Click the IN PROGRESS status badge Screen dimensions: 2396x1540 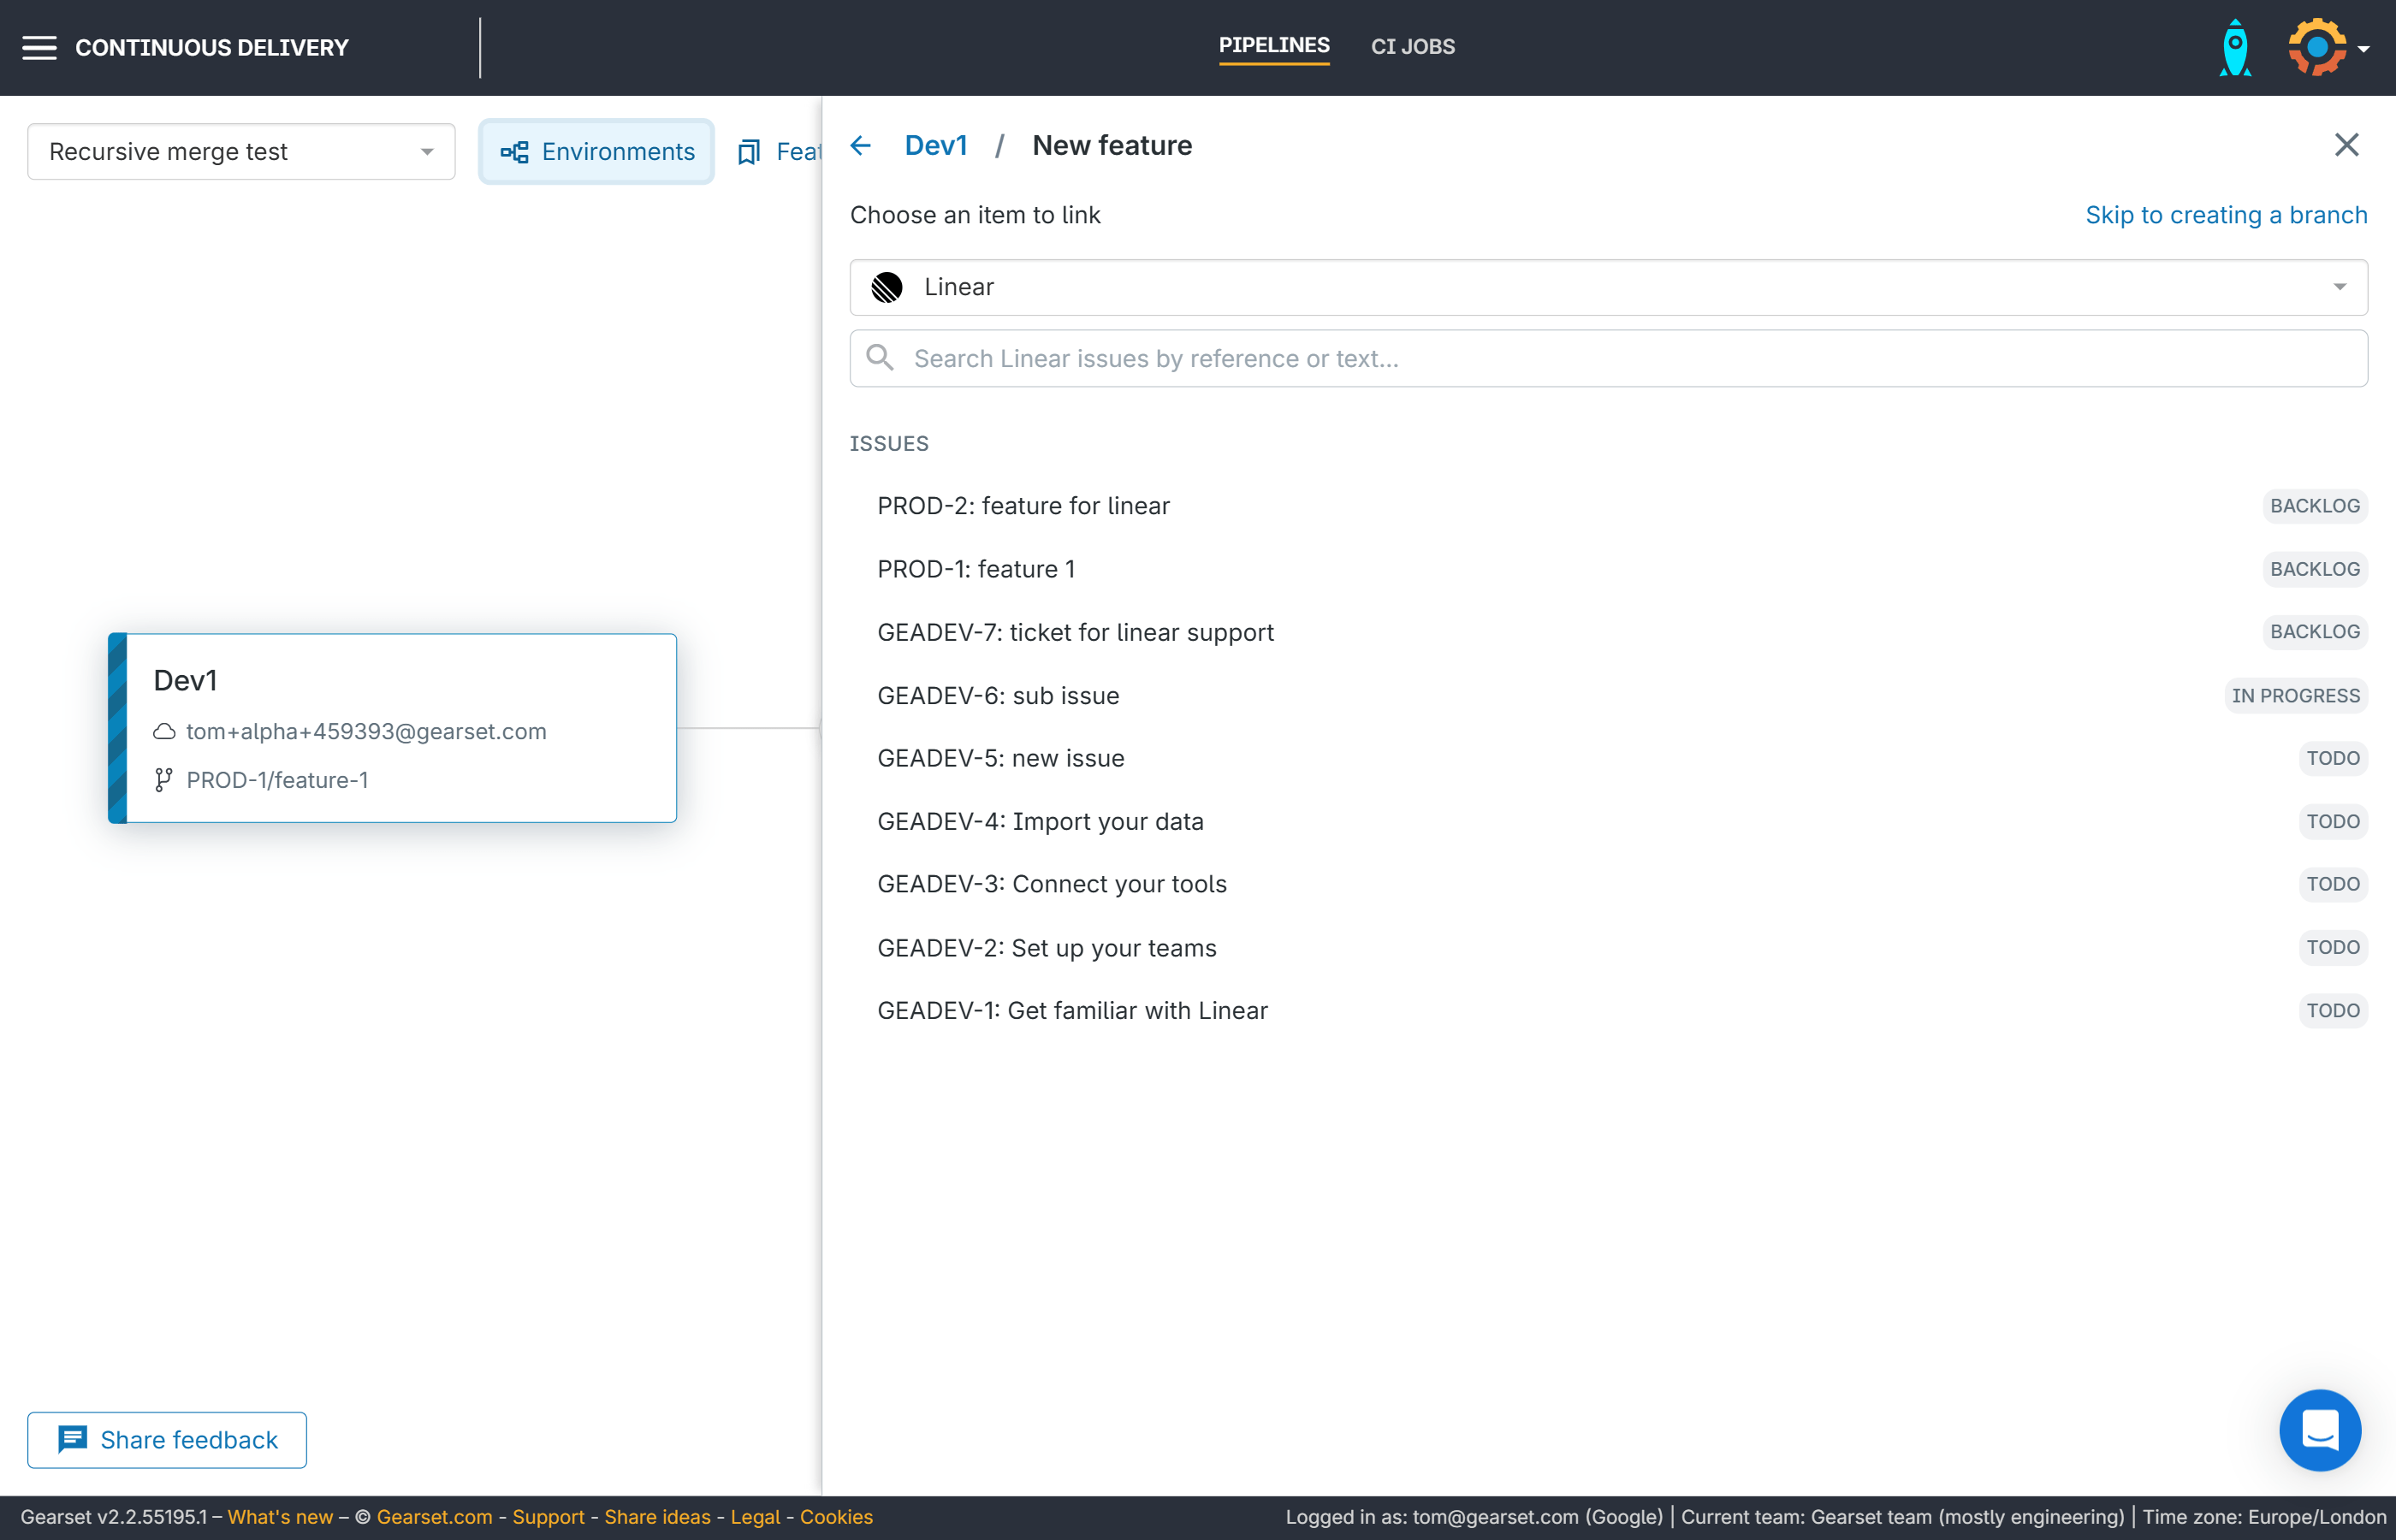coord(2295,695)
